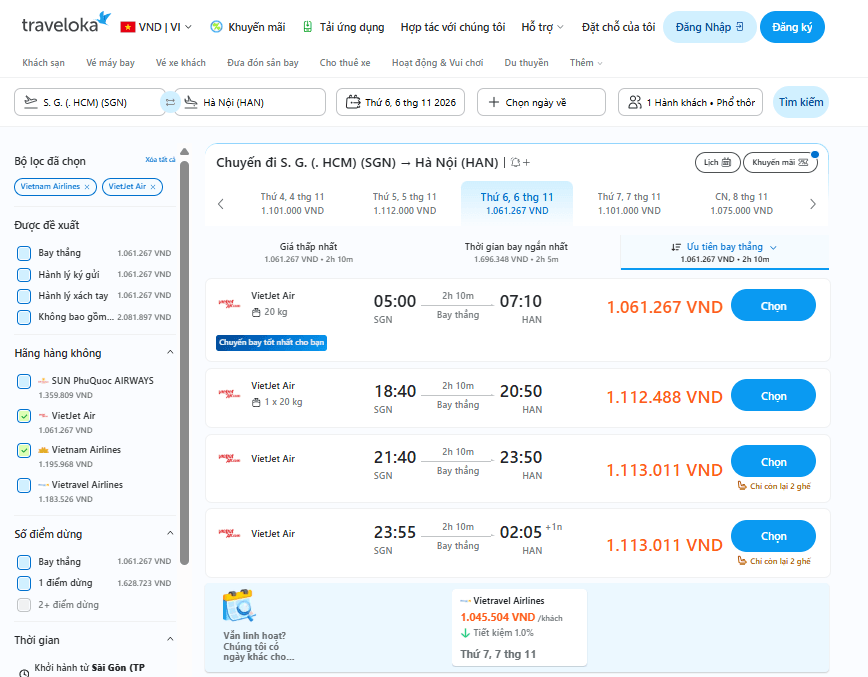Remove the Vietnam Airlines filter chip
This screenshot has height=677, width=868.
pyautogui.click(x=87, y=187)
